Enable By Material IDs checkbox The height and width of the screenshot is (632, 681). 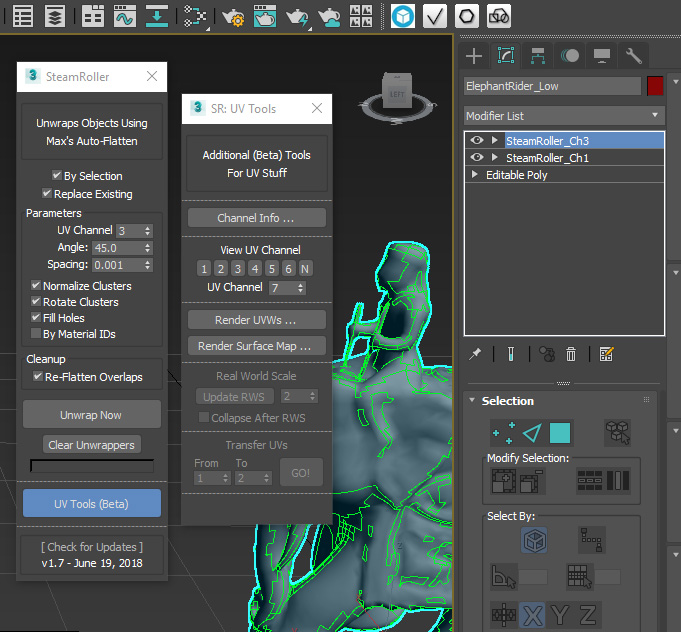36,334
